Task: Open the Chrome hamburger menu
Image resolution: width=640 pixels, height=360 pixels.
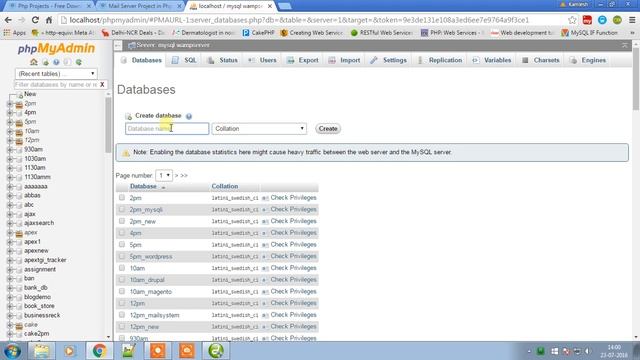Action: pos(632,20)
